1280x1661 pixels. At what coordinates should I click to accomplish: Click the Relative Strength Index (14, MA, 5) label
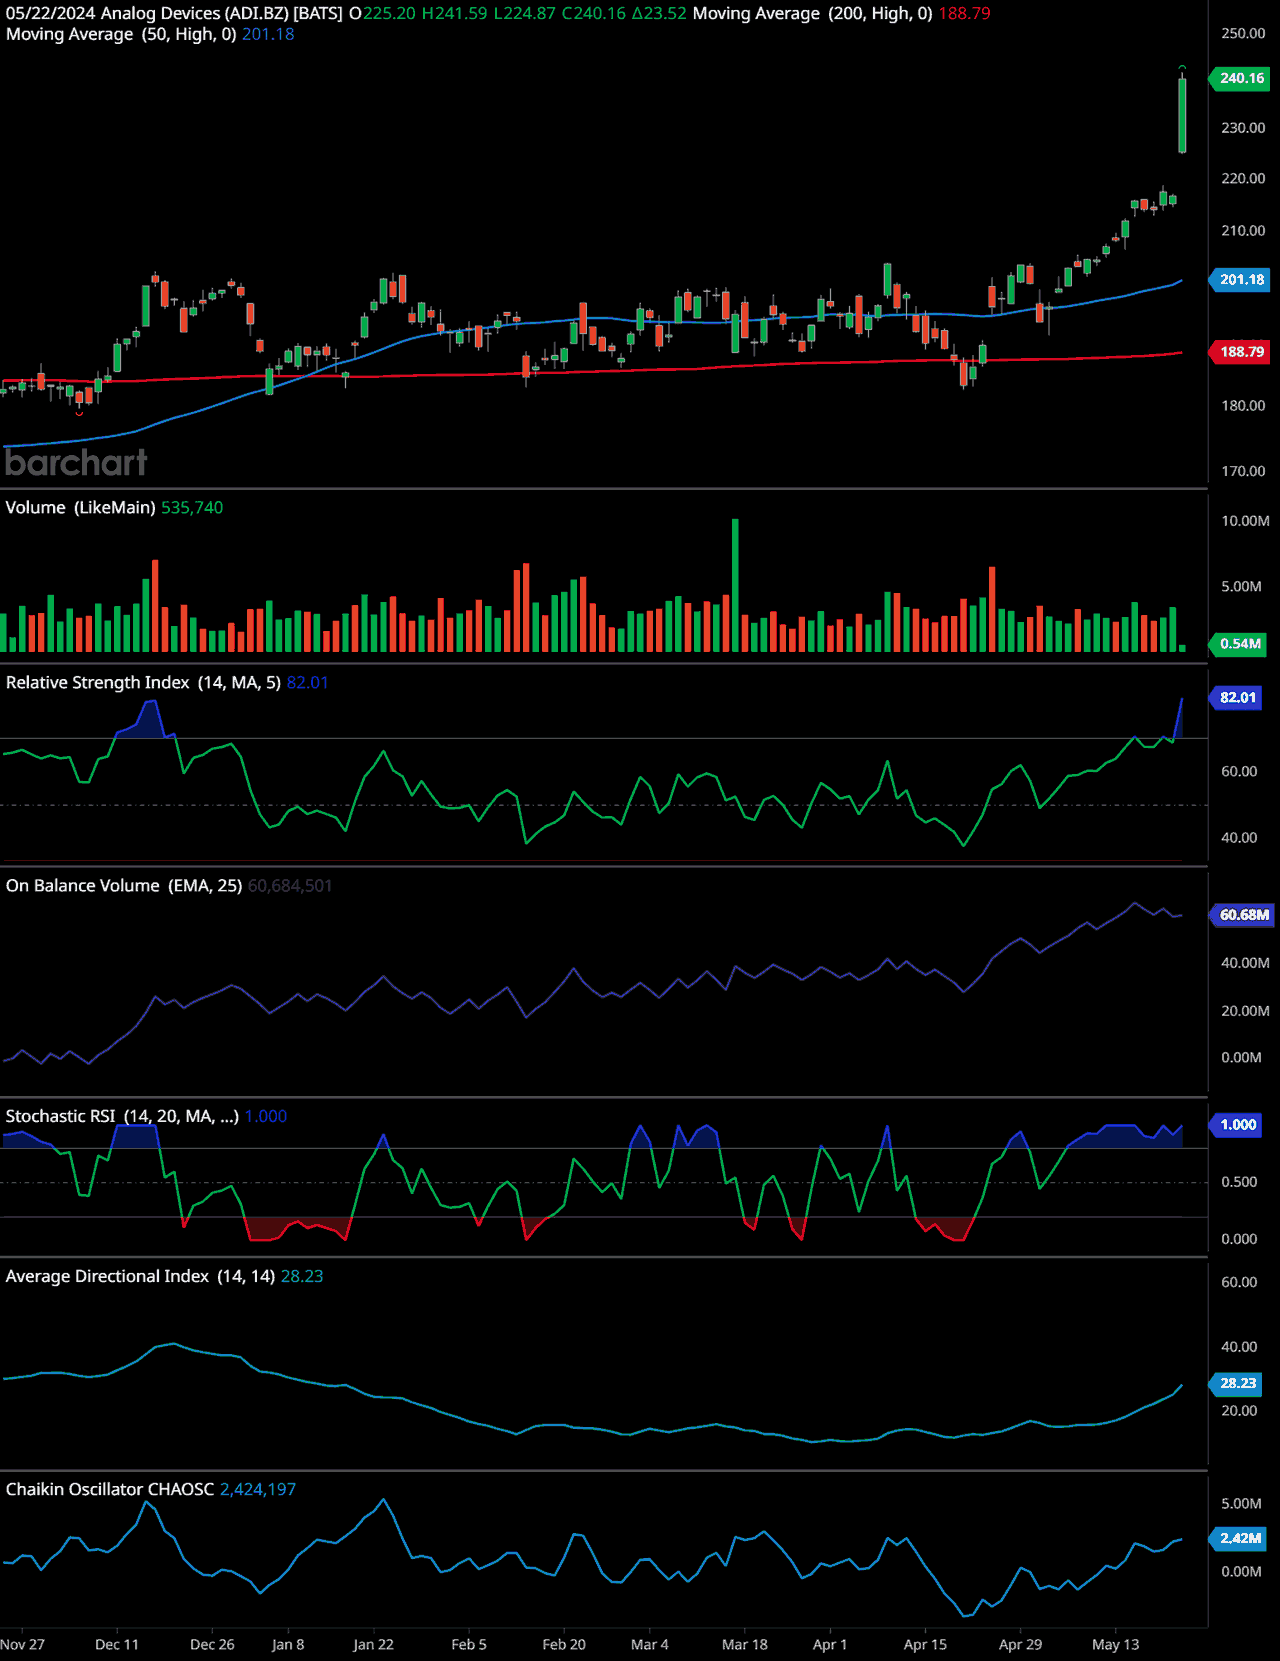click(x=143, y=683)
